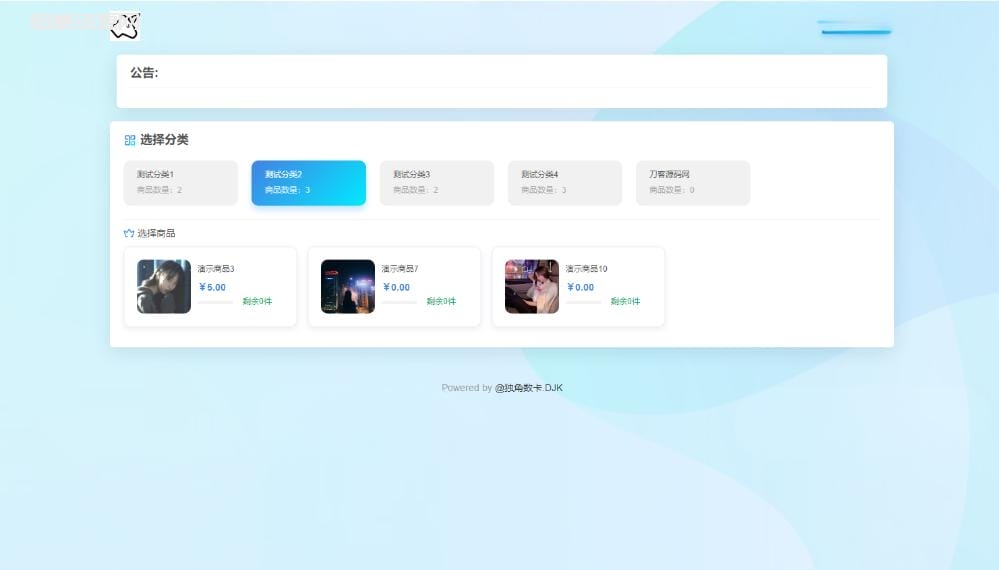Click the blue button at top right
Image resolution: width=999 pixels, height=570 pixels.
click(x=855, y=28)
